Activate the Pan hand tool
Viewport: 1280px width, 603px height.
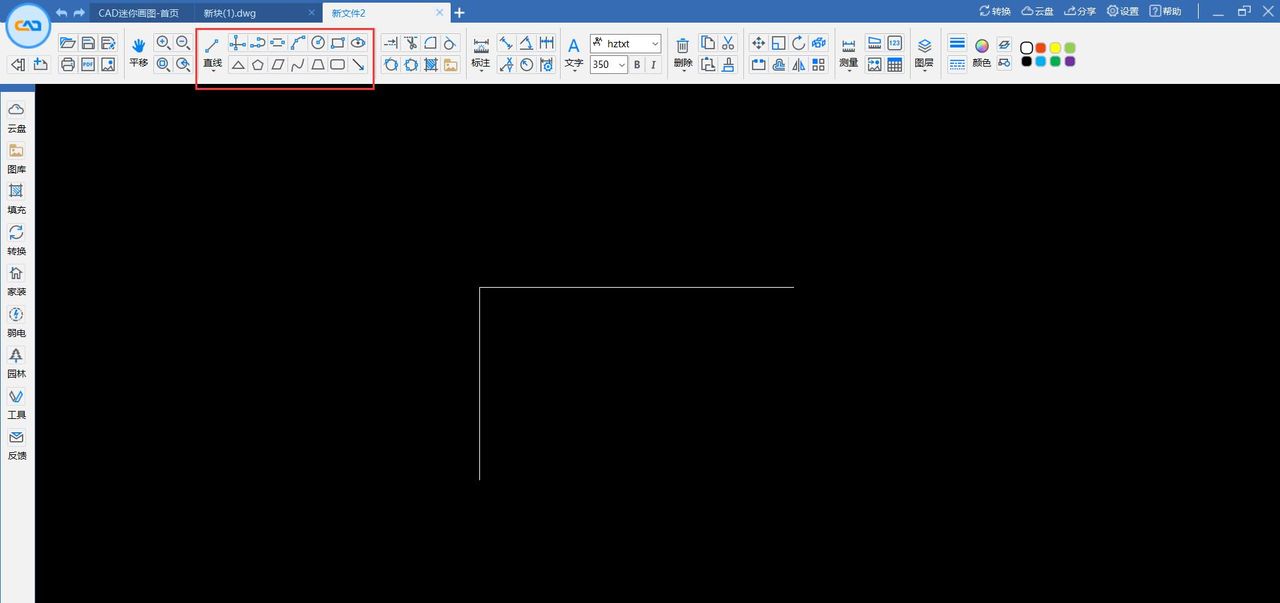(x=138, y=45)
